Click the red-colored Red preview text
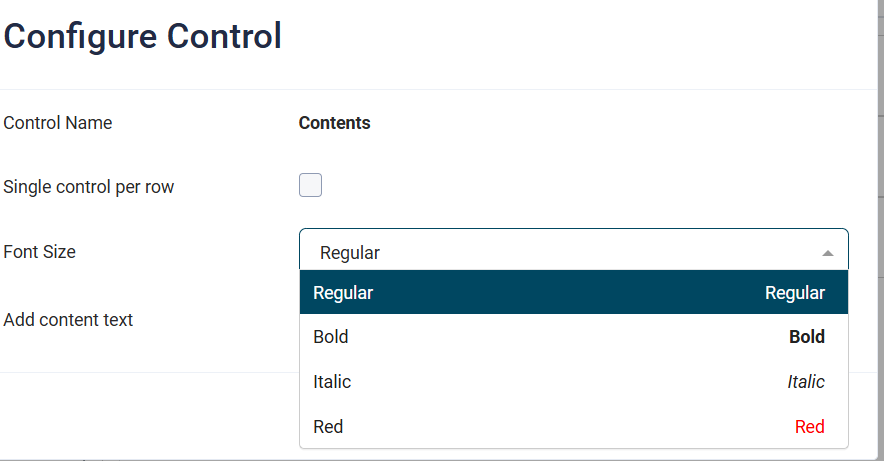This screenshot has height=461, width=884. click(809, 427)
